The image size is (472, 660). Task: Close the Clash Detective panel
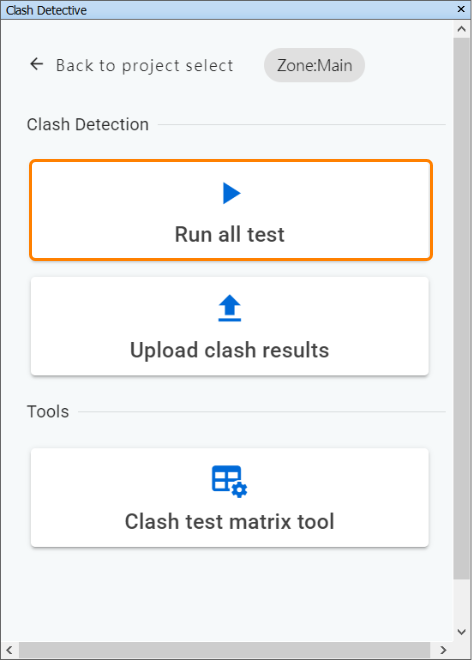tap(461, 9)
